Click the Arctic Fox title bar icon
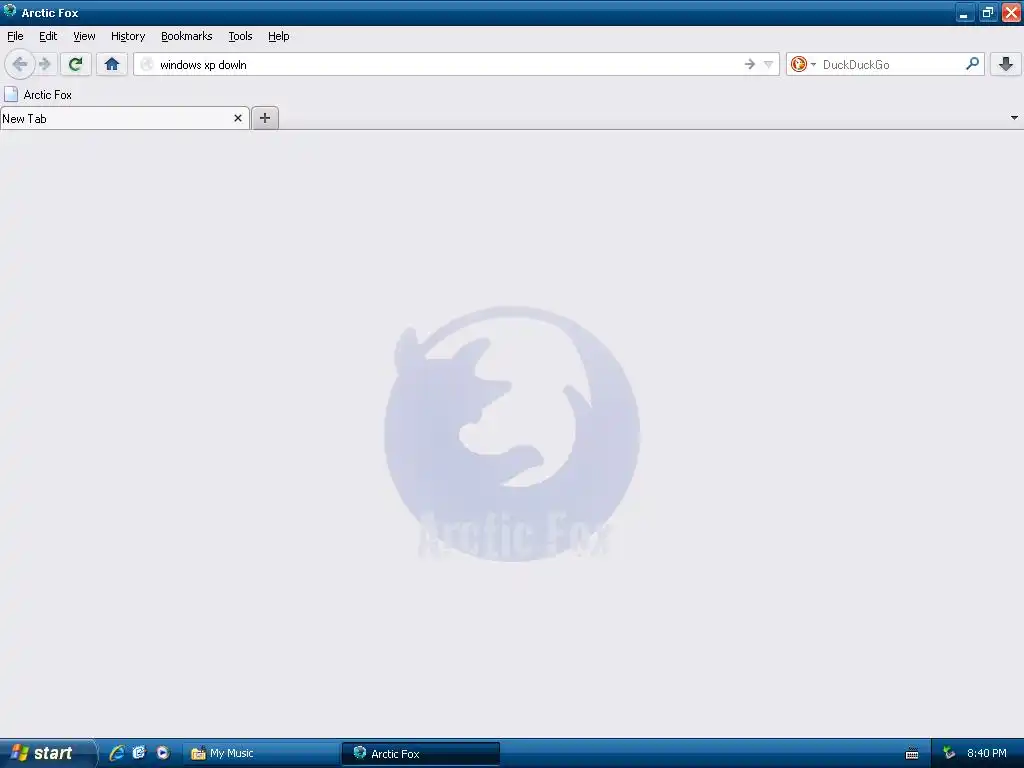The image size is (1024, 768). 10,11
